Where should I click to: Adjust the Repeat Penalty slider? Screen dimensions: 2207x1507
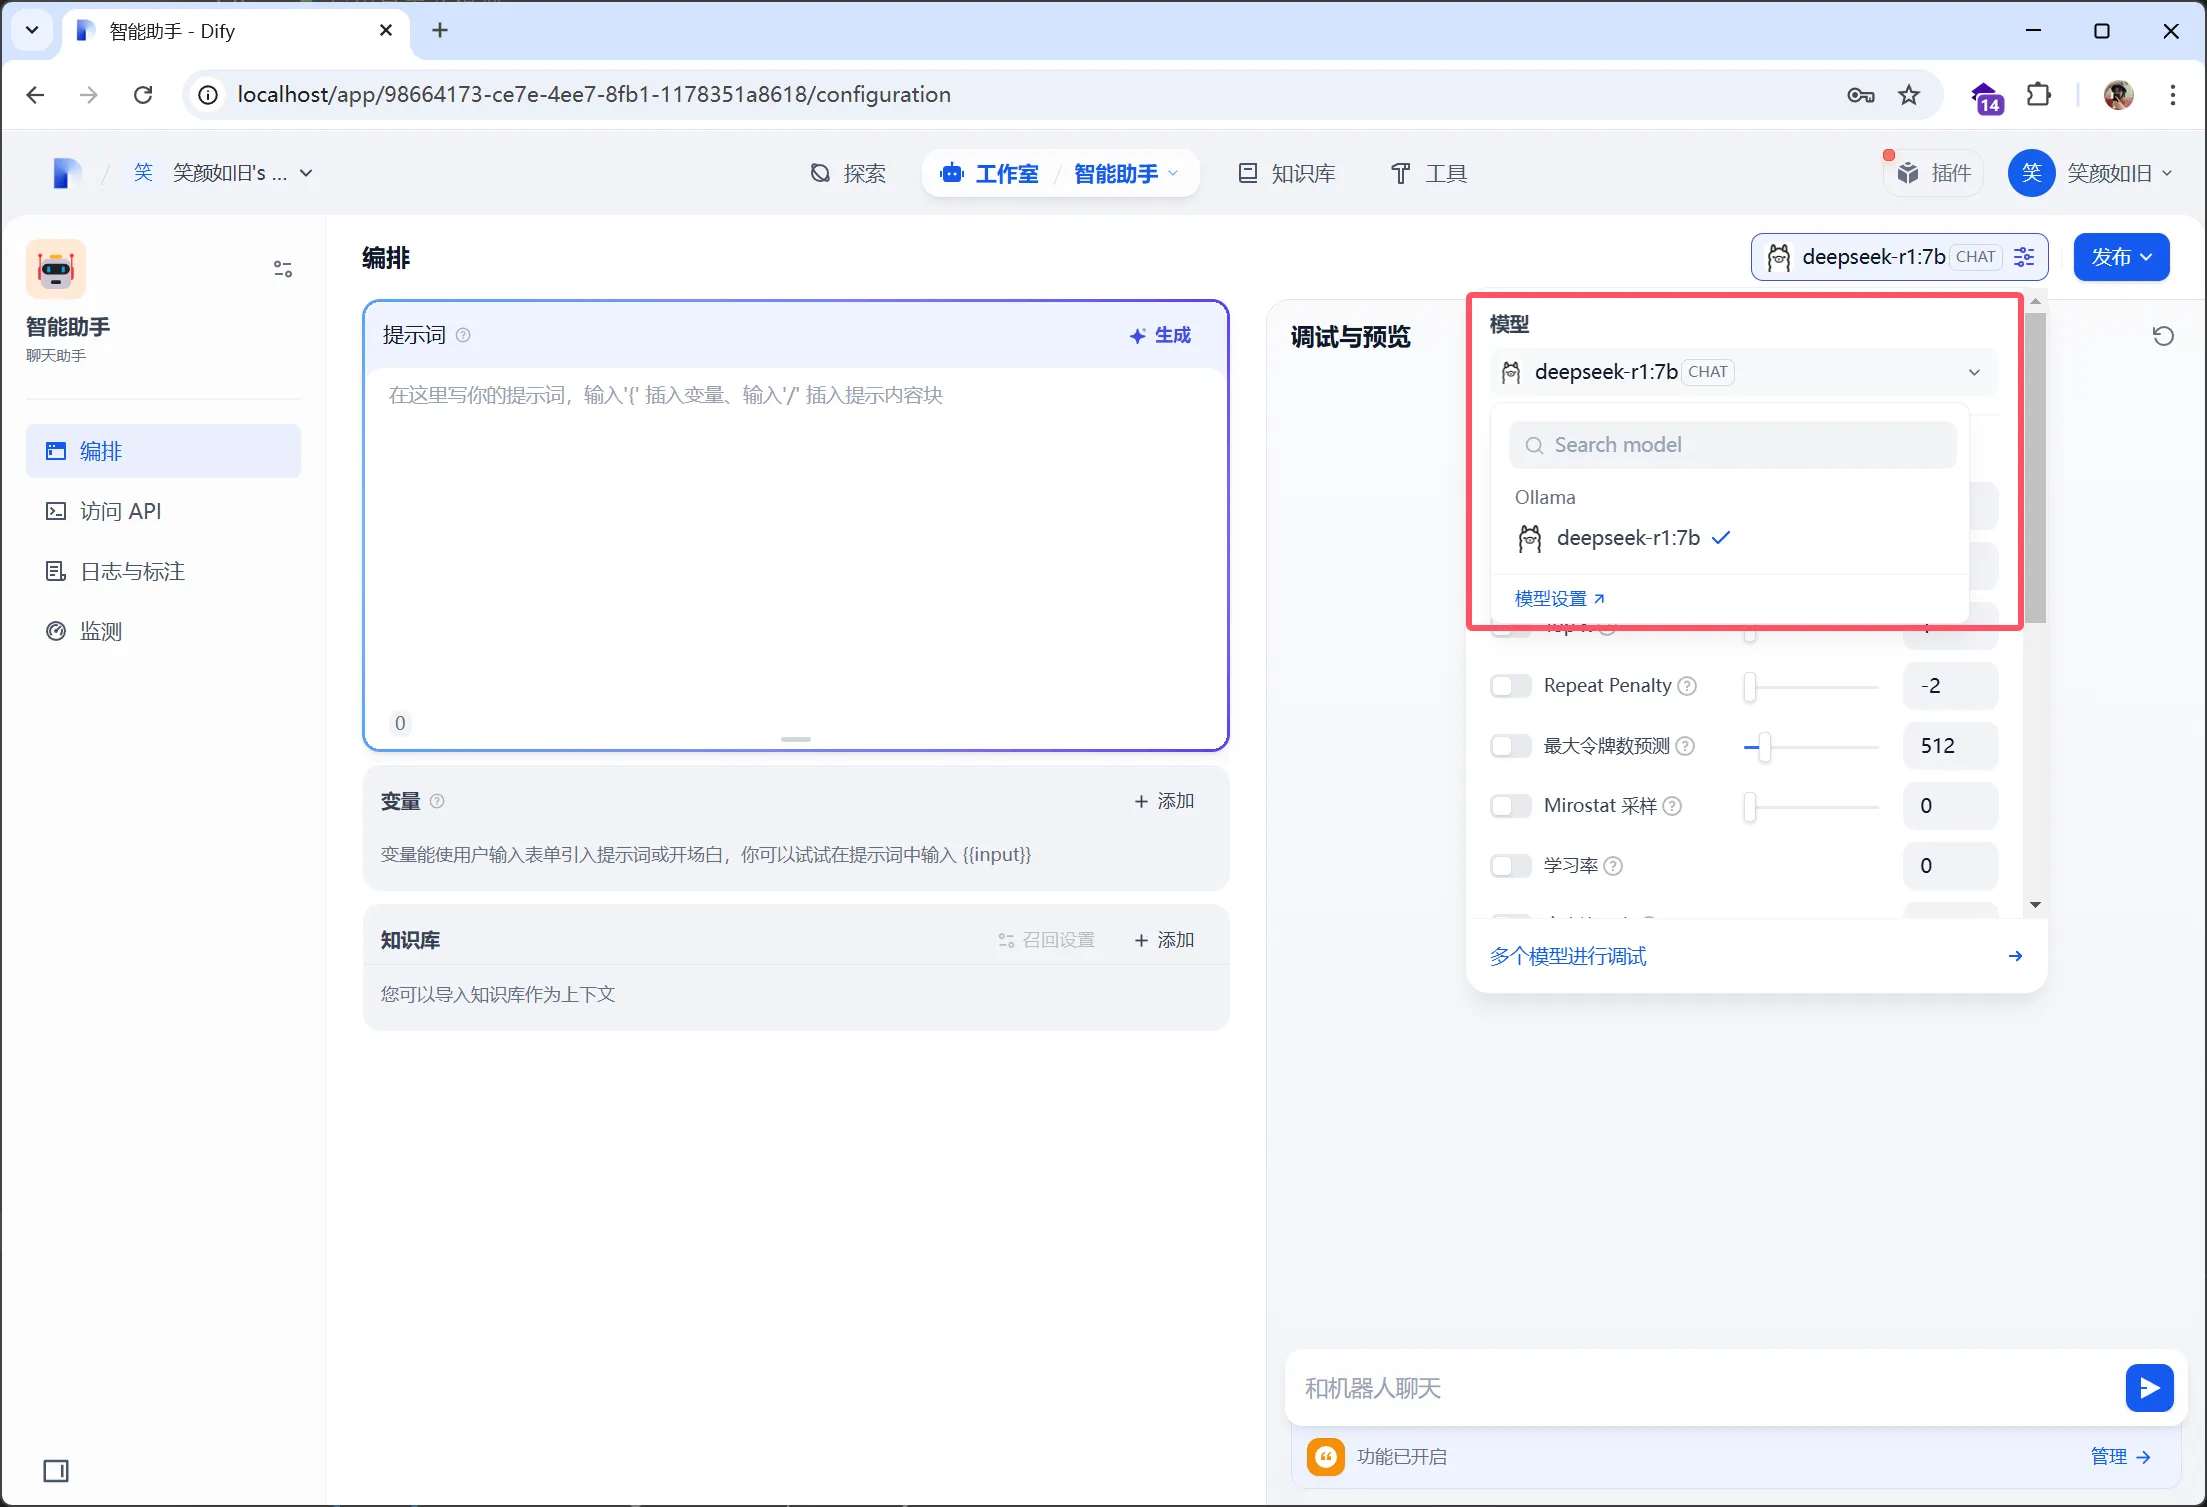coord(1812,687)
